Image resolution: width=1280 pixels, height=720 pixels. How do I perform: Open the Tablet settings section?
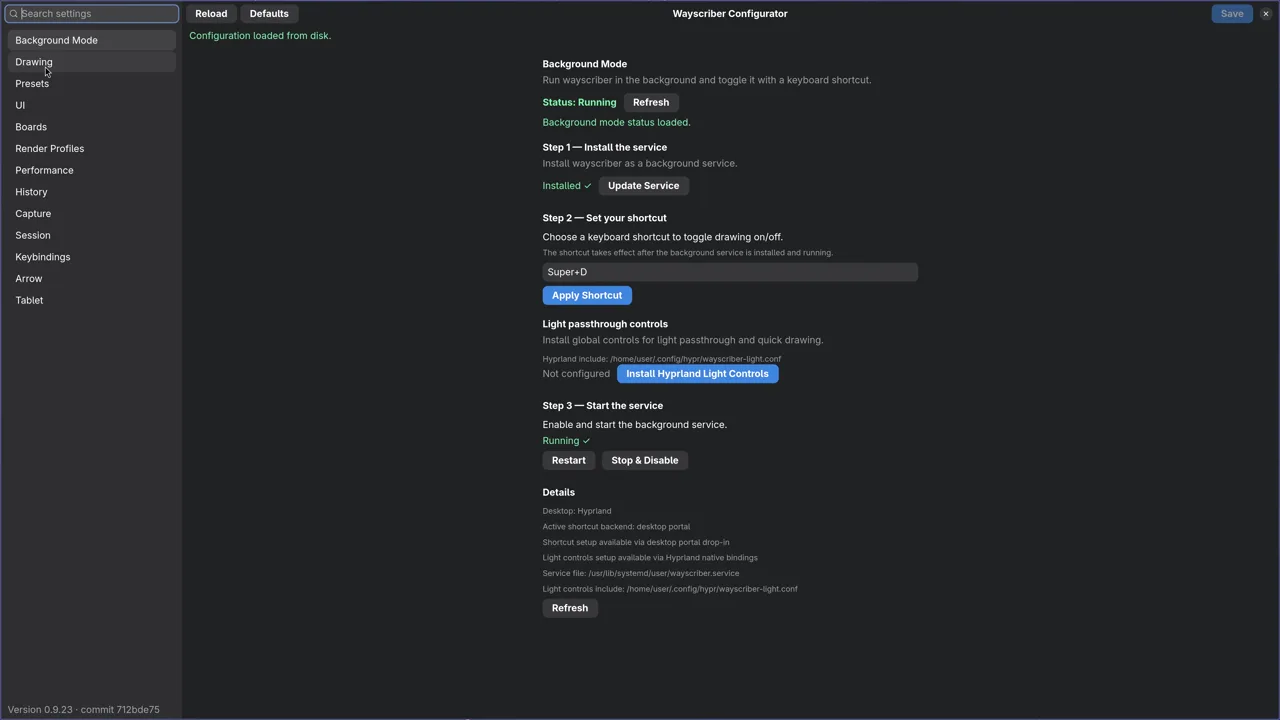pos(92,300)
